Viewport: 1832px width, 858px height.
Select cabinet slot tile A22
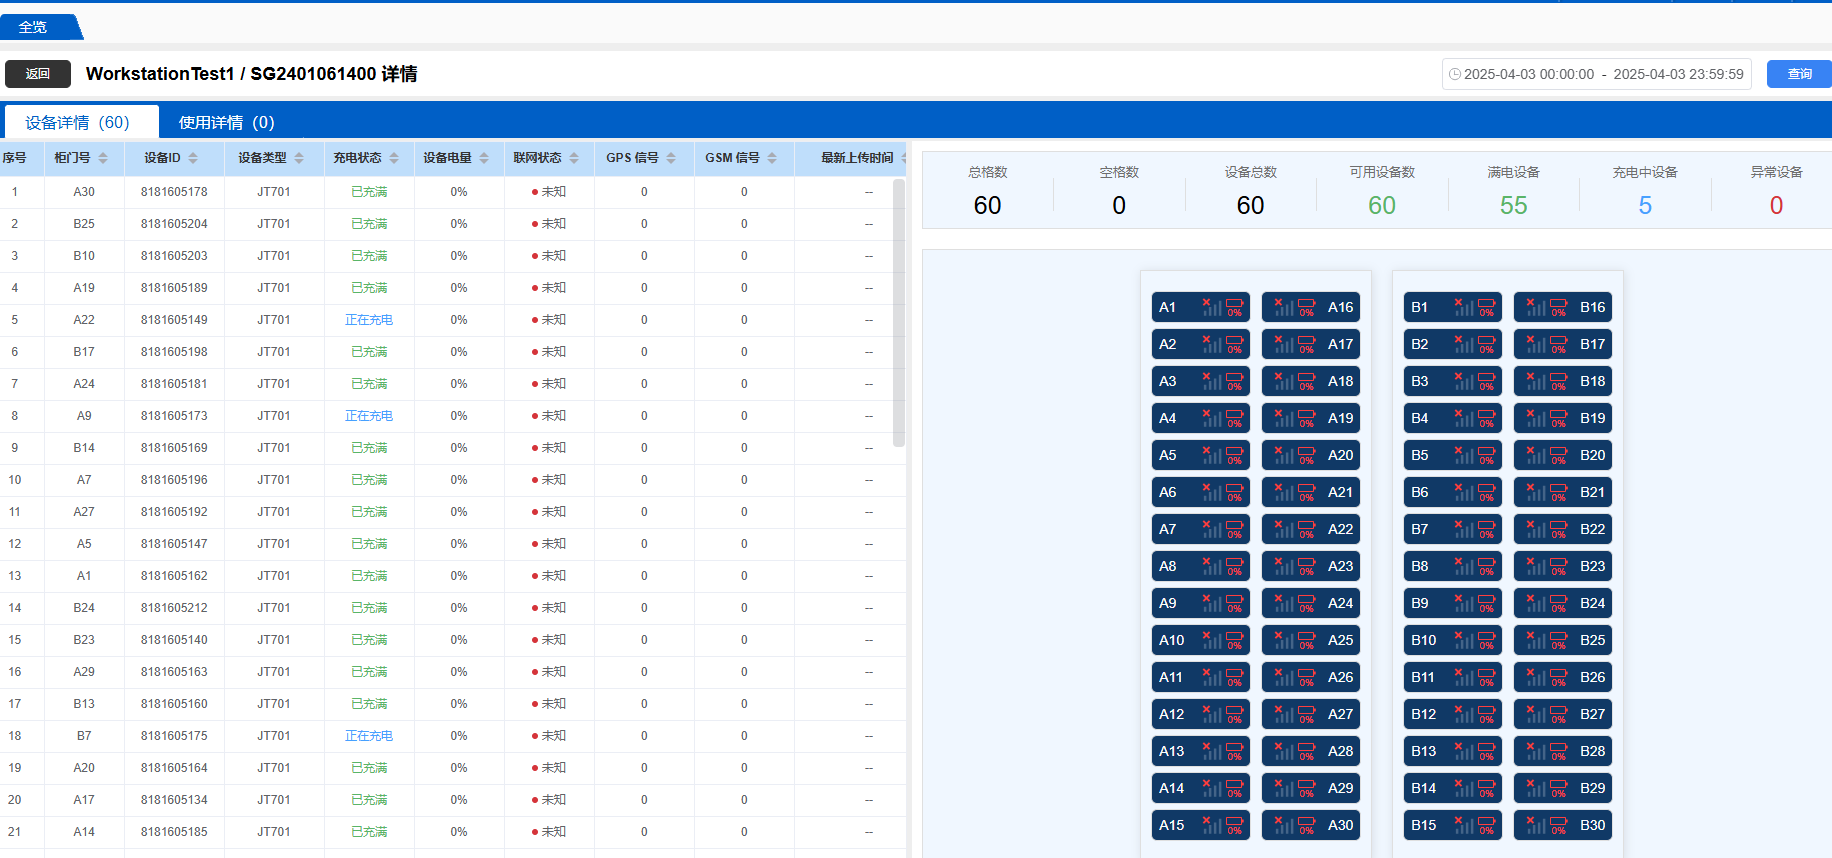coord(1310,529)
